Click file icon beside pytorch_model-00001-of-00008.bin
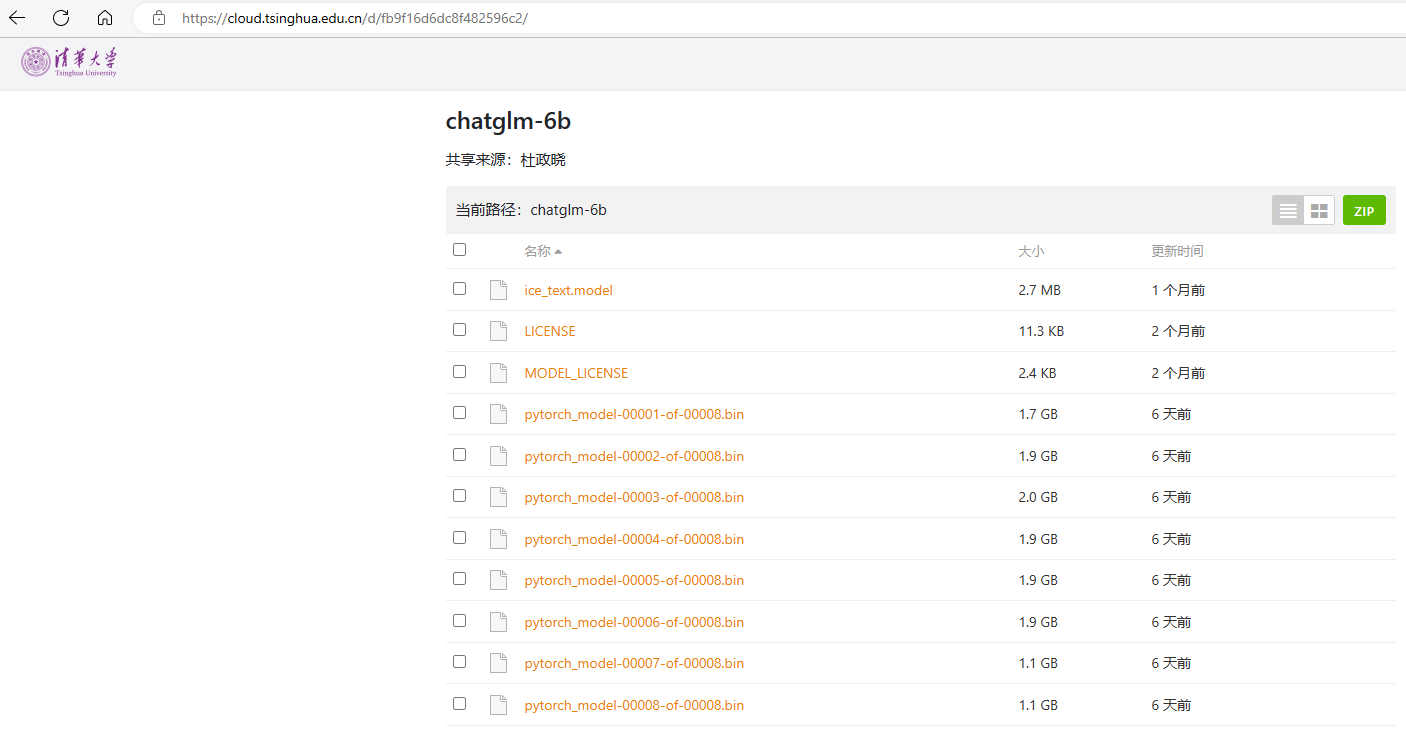 [x=498, y=414]
